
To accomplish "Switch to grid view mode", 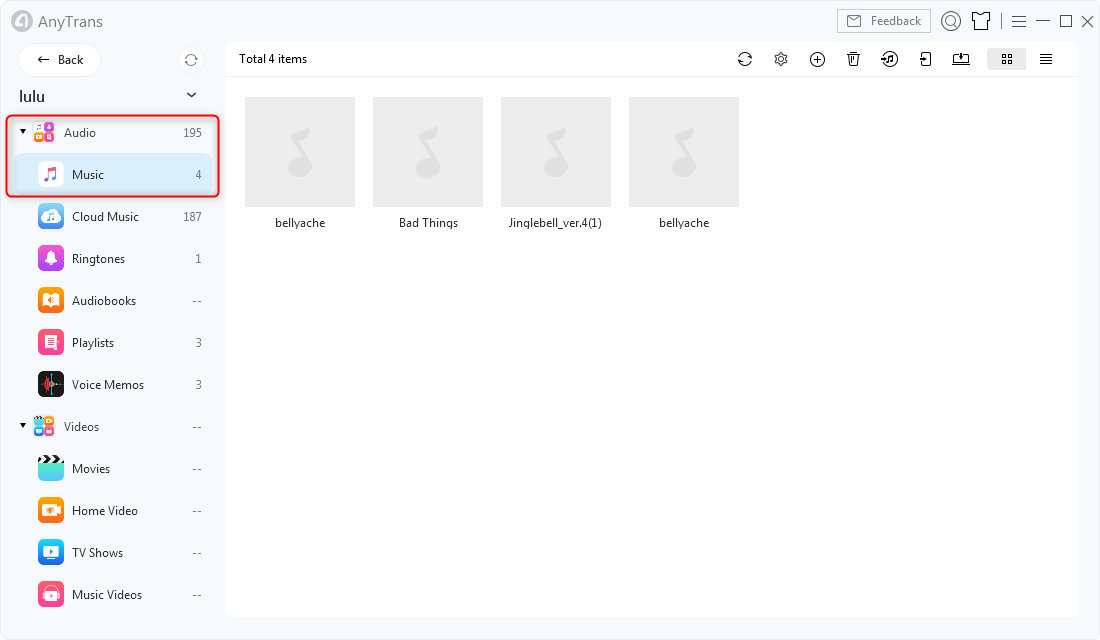I will 1007,60.
